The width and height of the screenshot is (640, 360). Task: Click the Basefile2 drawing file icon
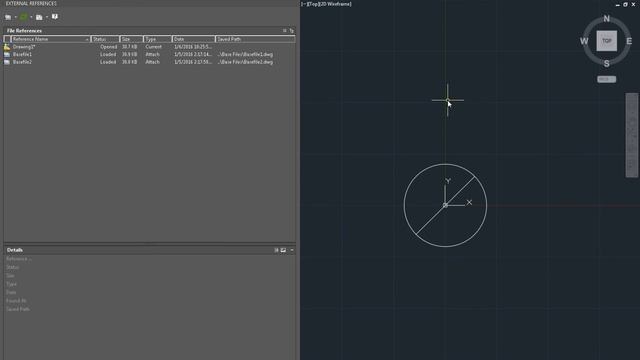tap(7, 62)
